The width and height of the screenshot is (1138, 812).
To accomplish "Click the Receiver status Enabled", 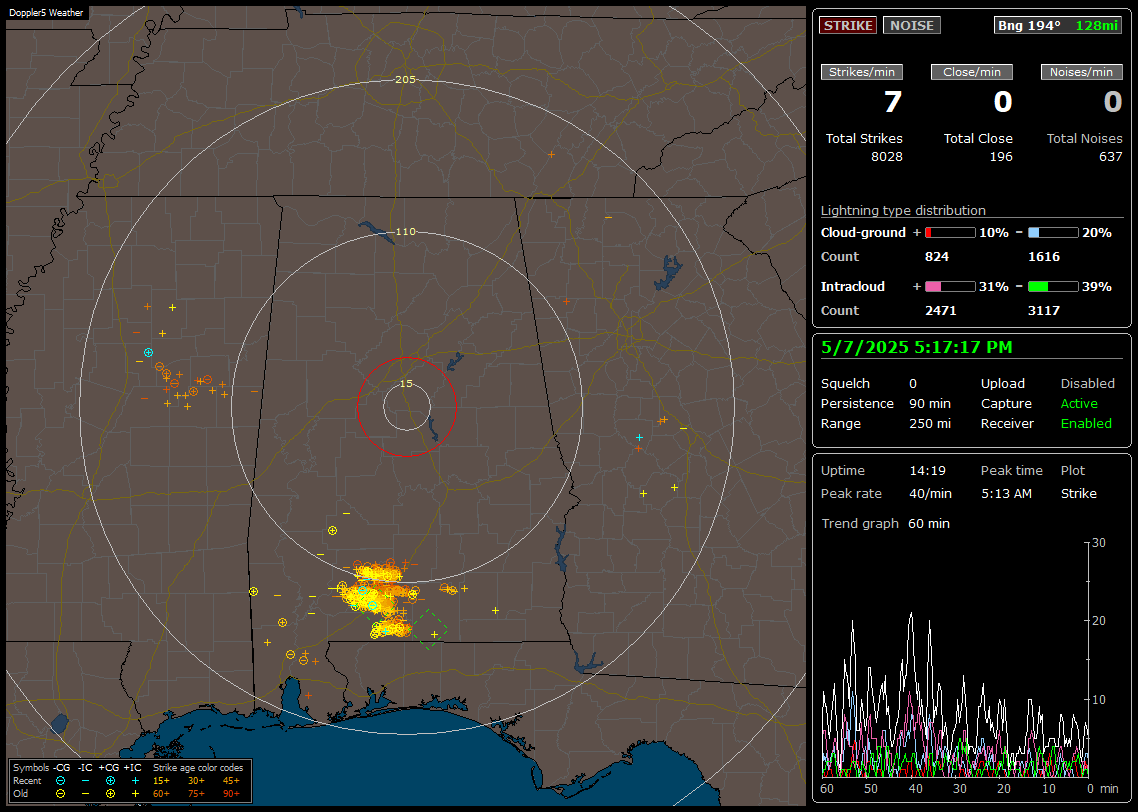I will 1086,424.
